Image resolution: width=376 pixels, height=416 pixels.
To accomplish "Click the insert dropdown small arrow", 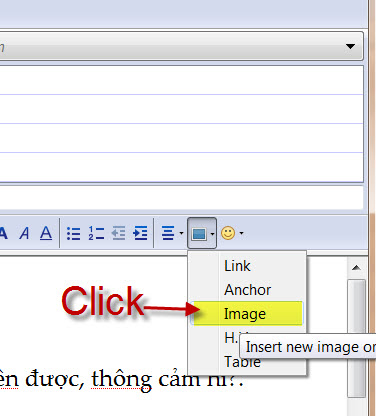I will (x=212, y=234).
